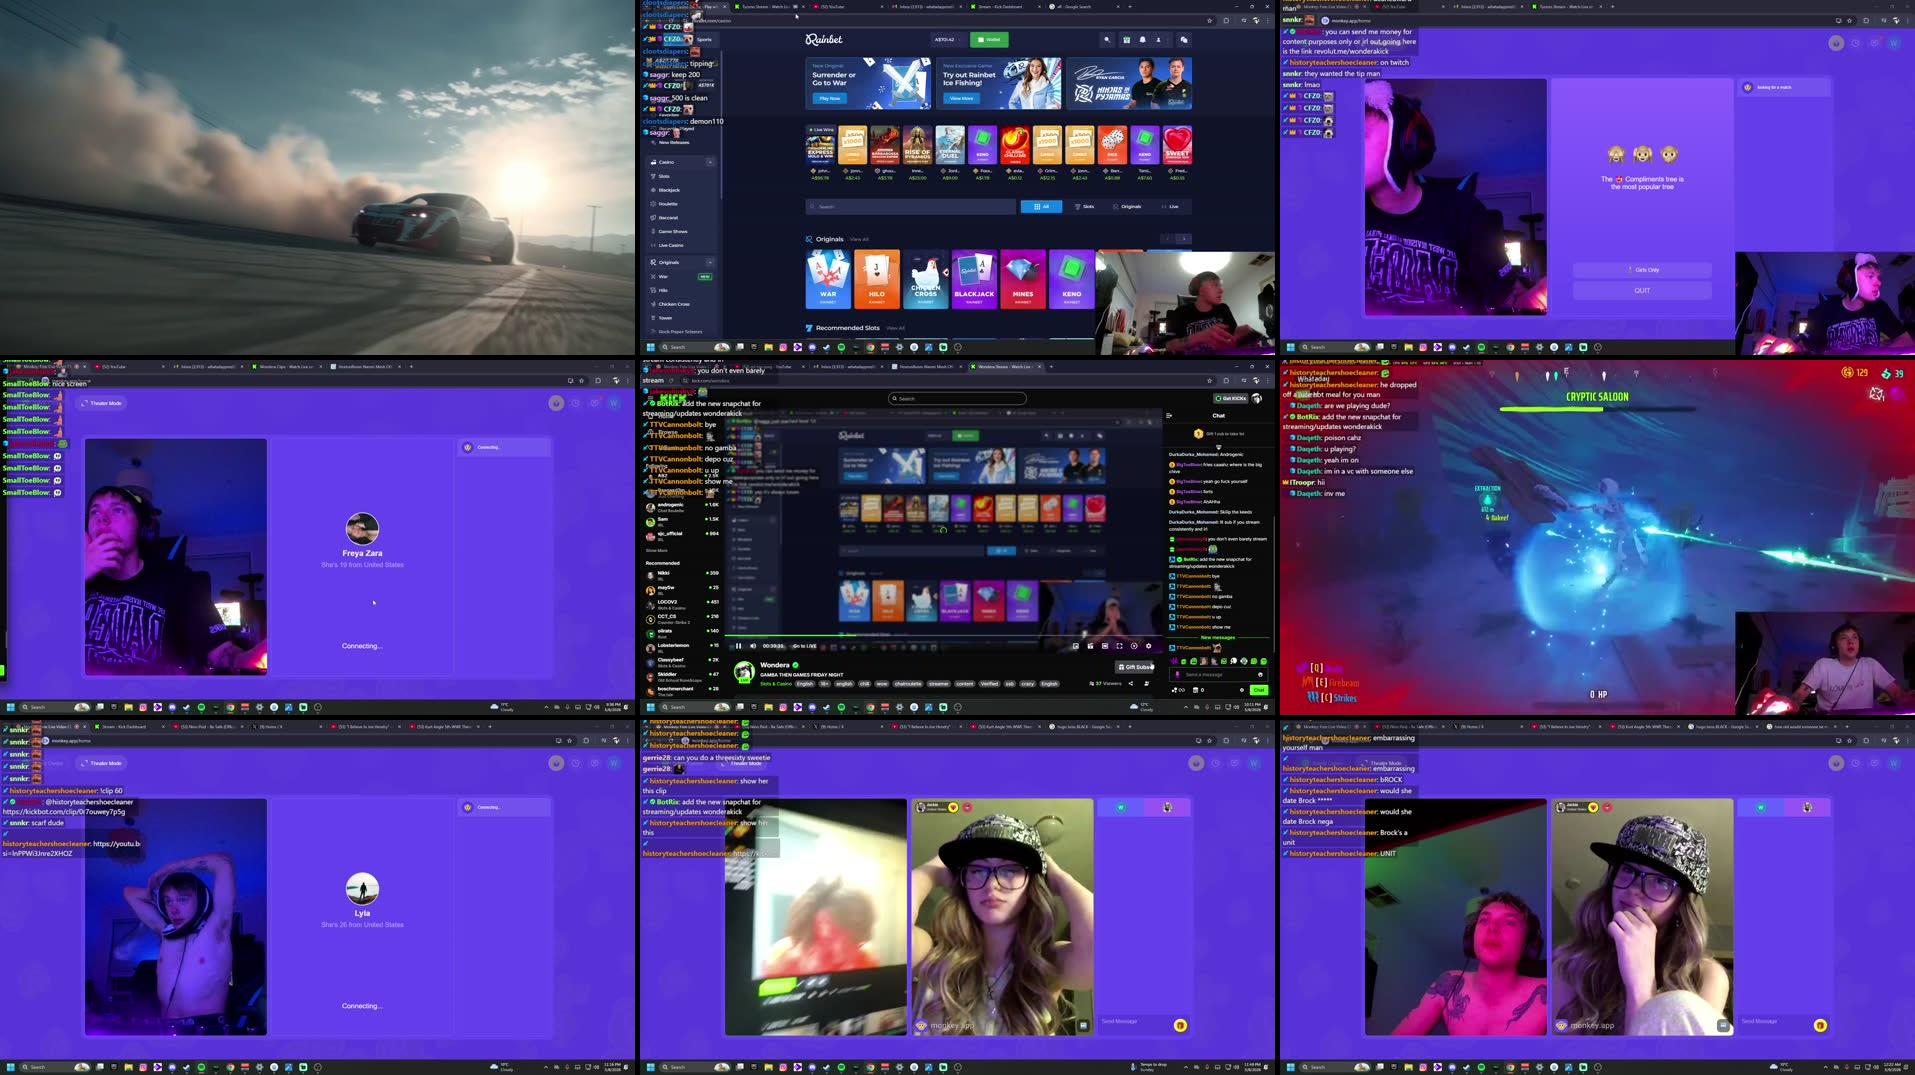
Task: Open View All beside Recommended Slots
Action: [x=895, y=328]
